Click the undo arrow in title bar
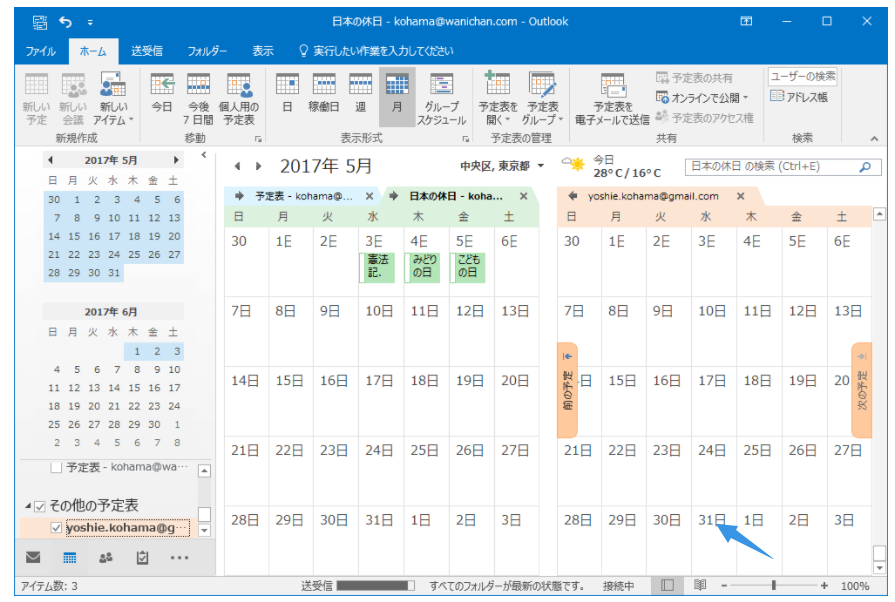The width and height of the screenshot is (895, 602). (66, 22)
